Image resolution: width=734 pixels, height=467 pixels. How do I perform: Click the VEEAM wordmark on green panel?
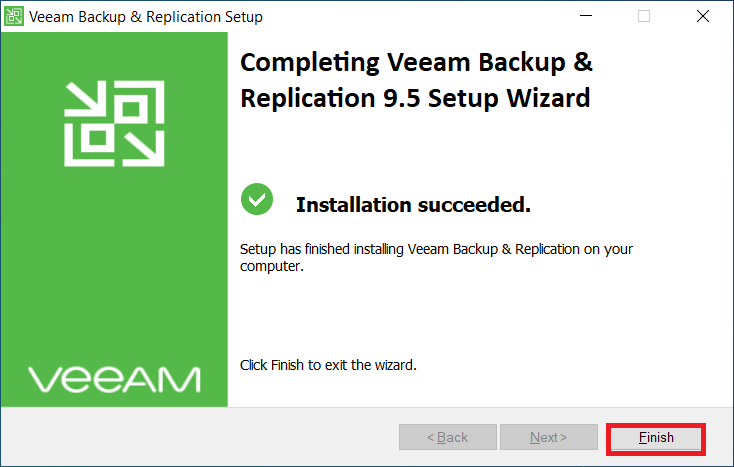pos(114,379)
